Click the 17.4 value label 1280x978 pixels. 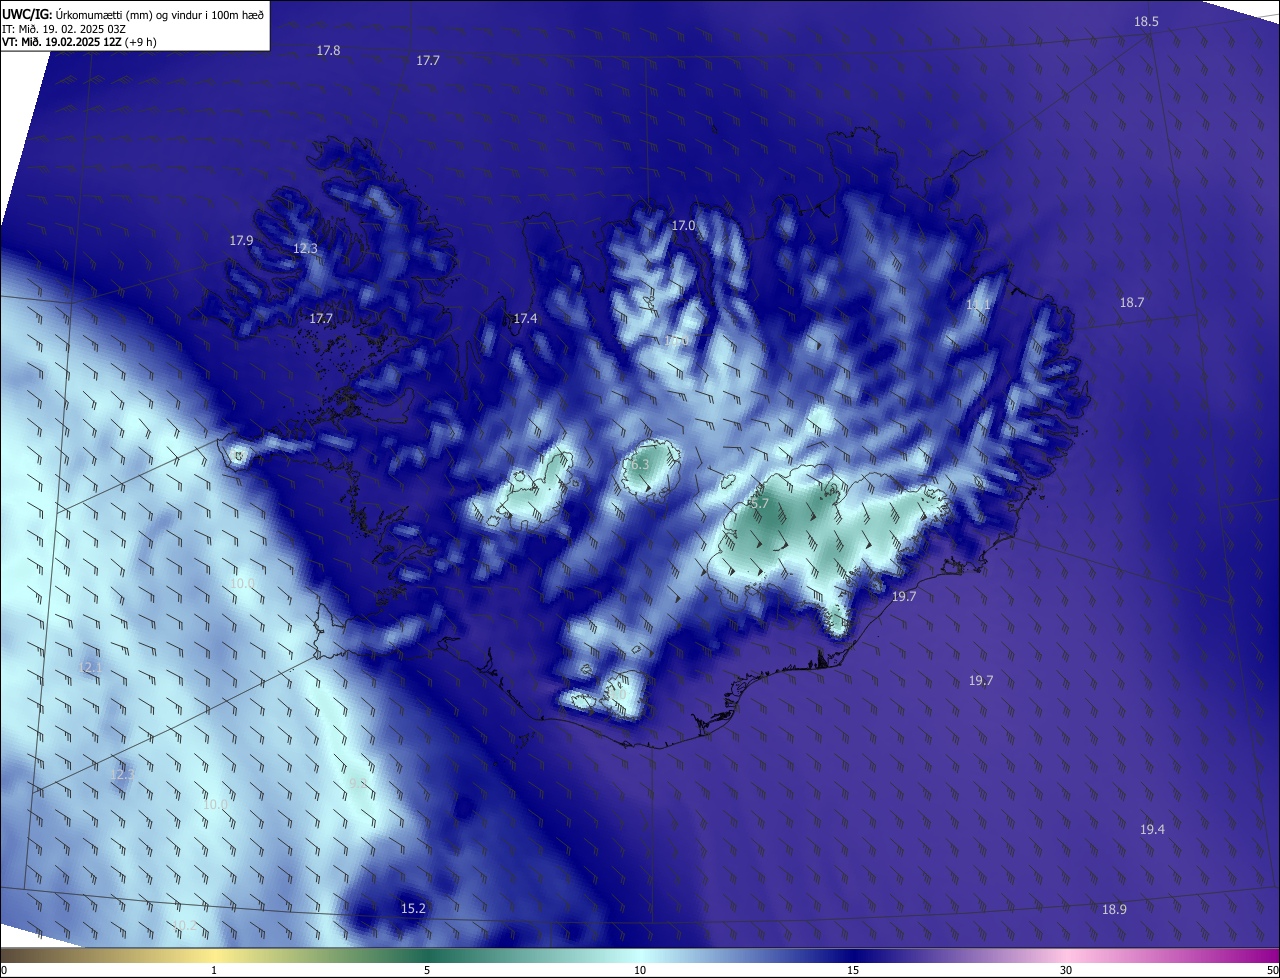[525, 319]
